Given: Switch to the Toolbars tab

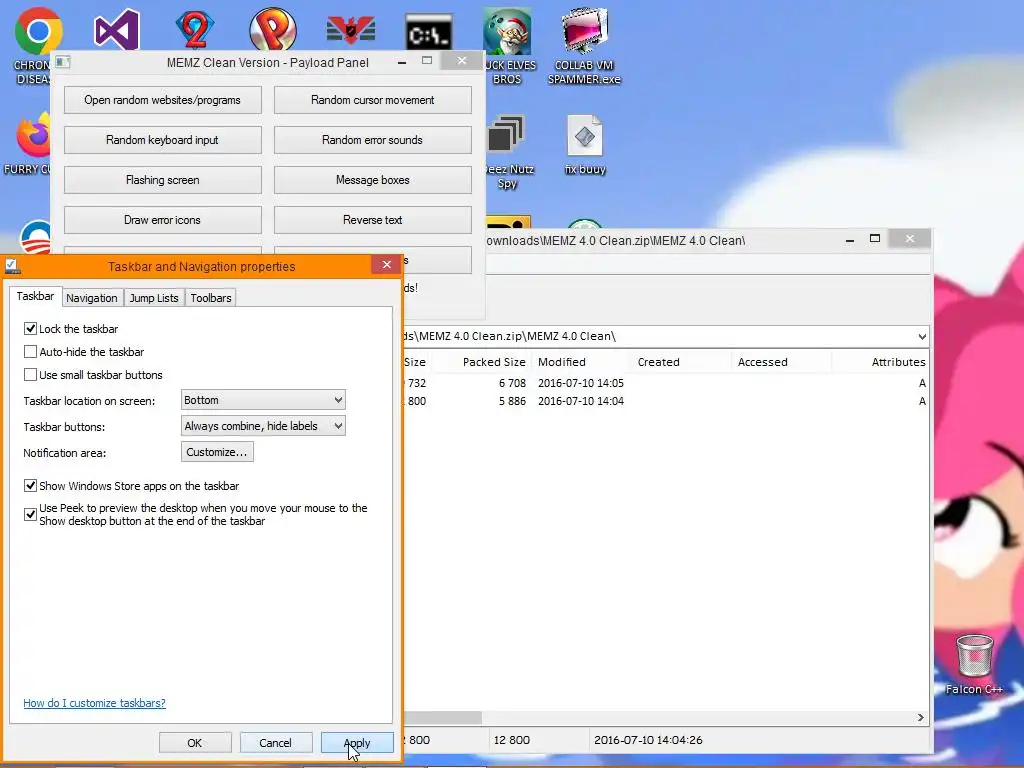Looking at the screenshot, I should click(211, 298).
